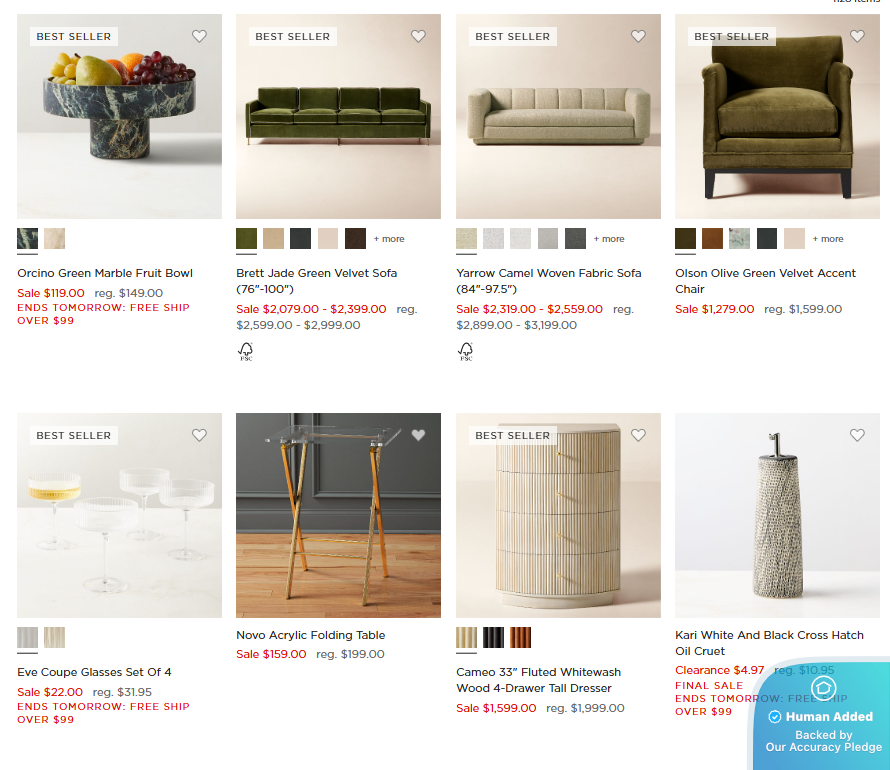This screenshot has width=890, height=770.
Task: Save Yarrow Camel Sofa to favorites
Action: click(x=638, y=36)
